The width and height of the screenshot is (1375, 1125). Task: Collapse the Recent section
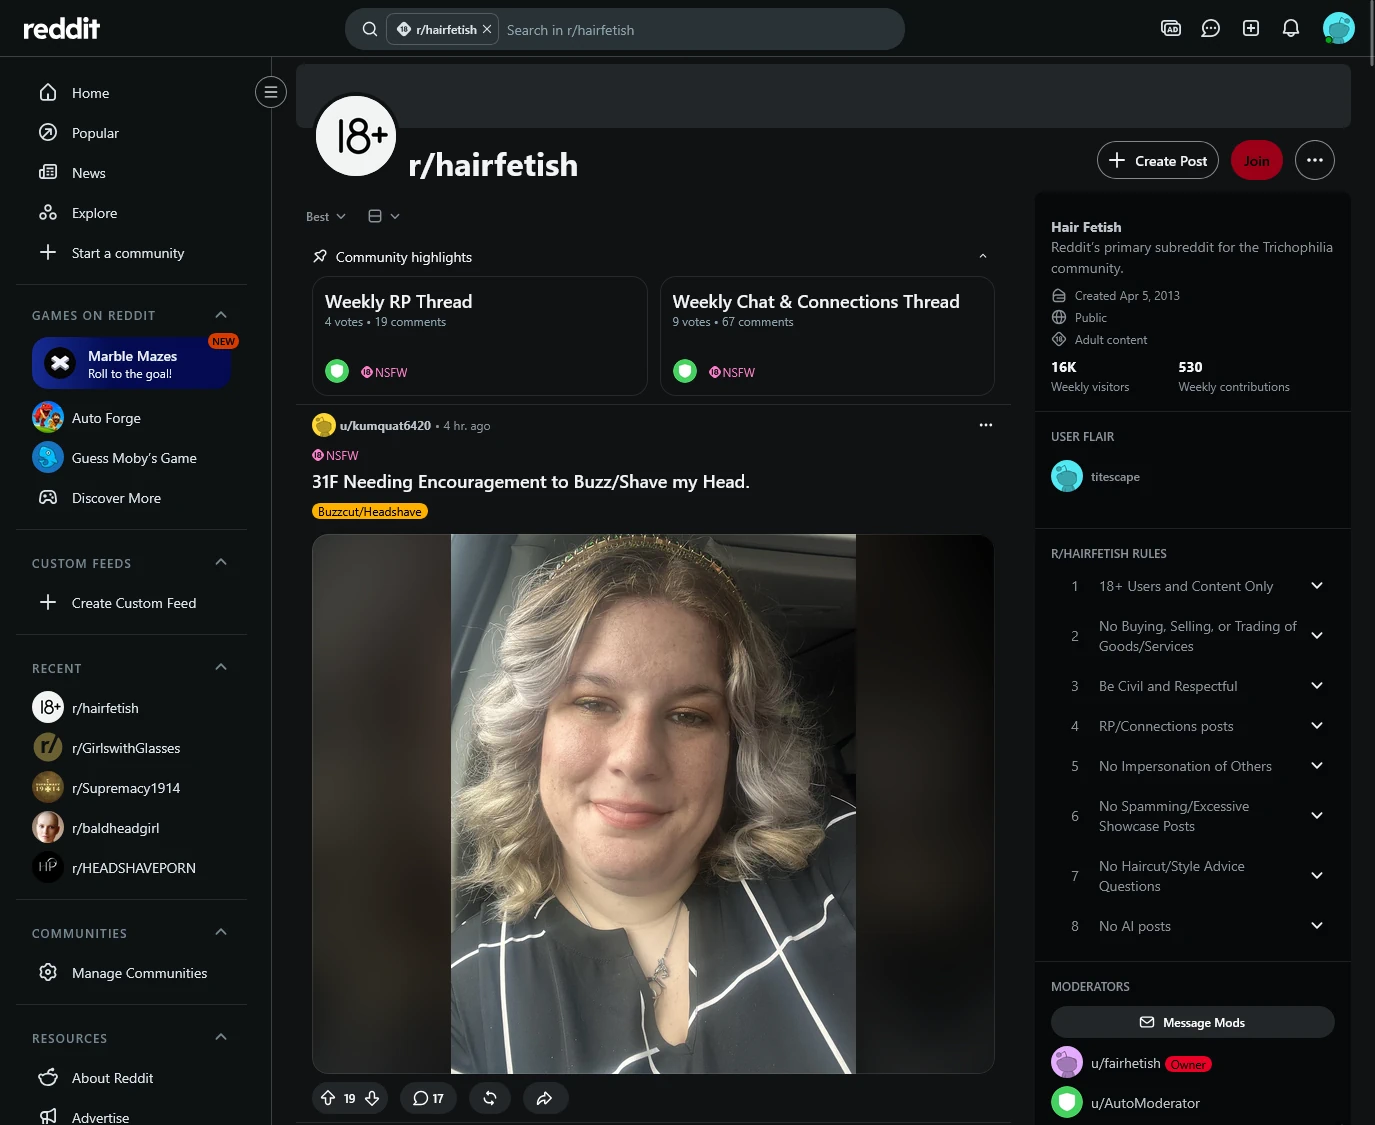coord(221,668)
